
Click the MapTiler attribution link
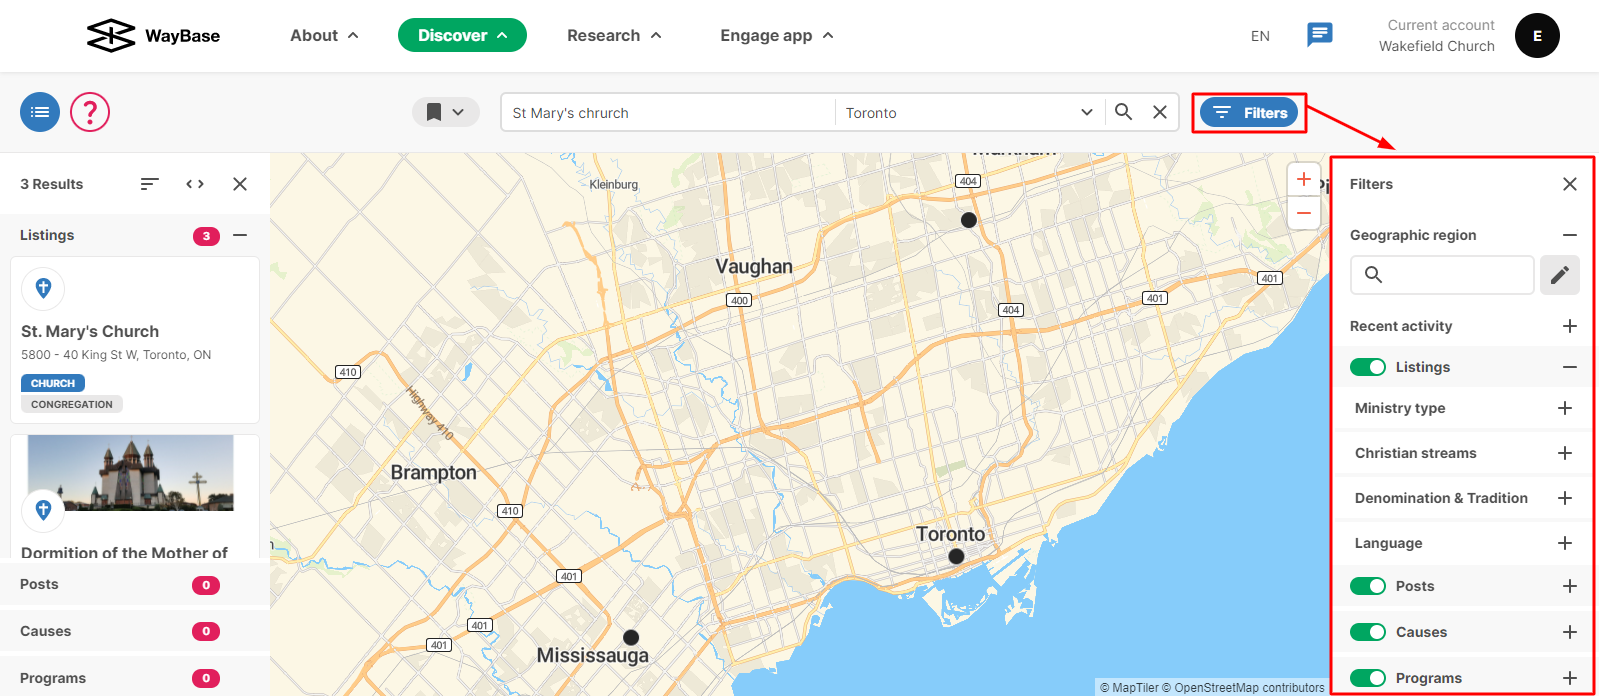[x=1129, y=688]
